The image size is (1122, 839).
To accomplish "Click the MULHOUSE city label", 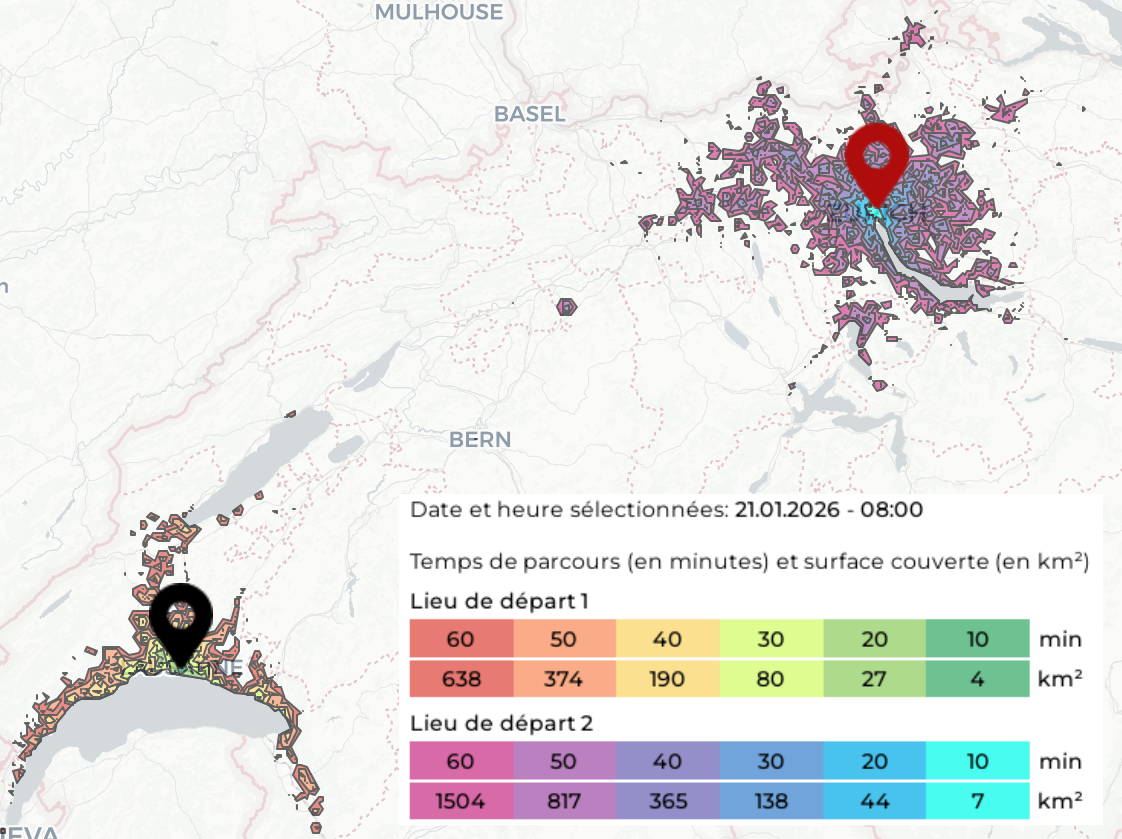I will (x=440, y=12).
